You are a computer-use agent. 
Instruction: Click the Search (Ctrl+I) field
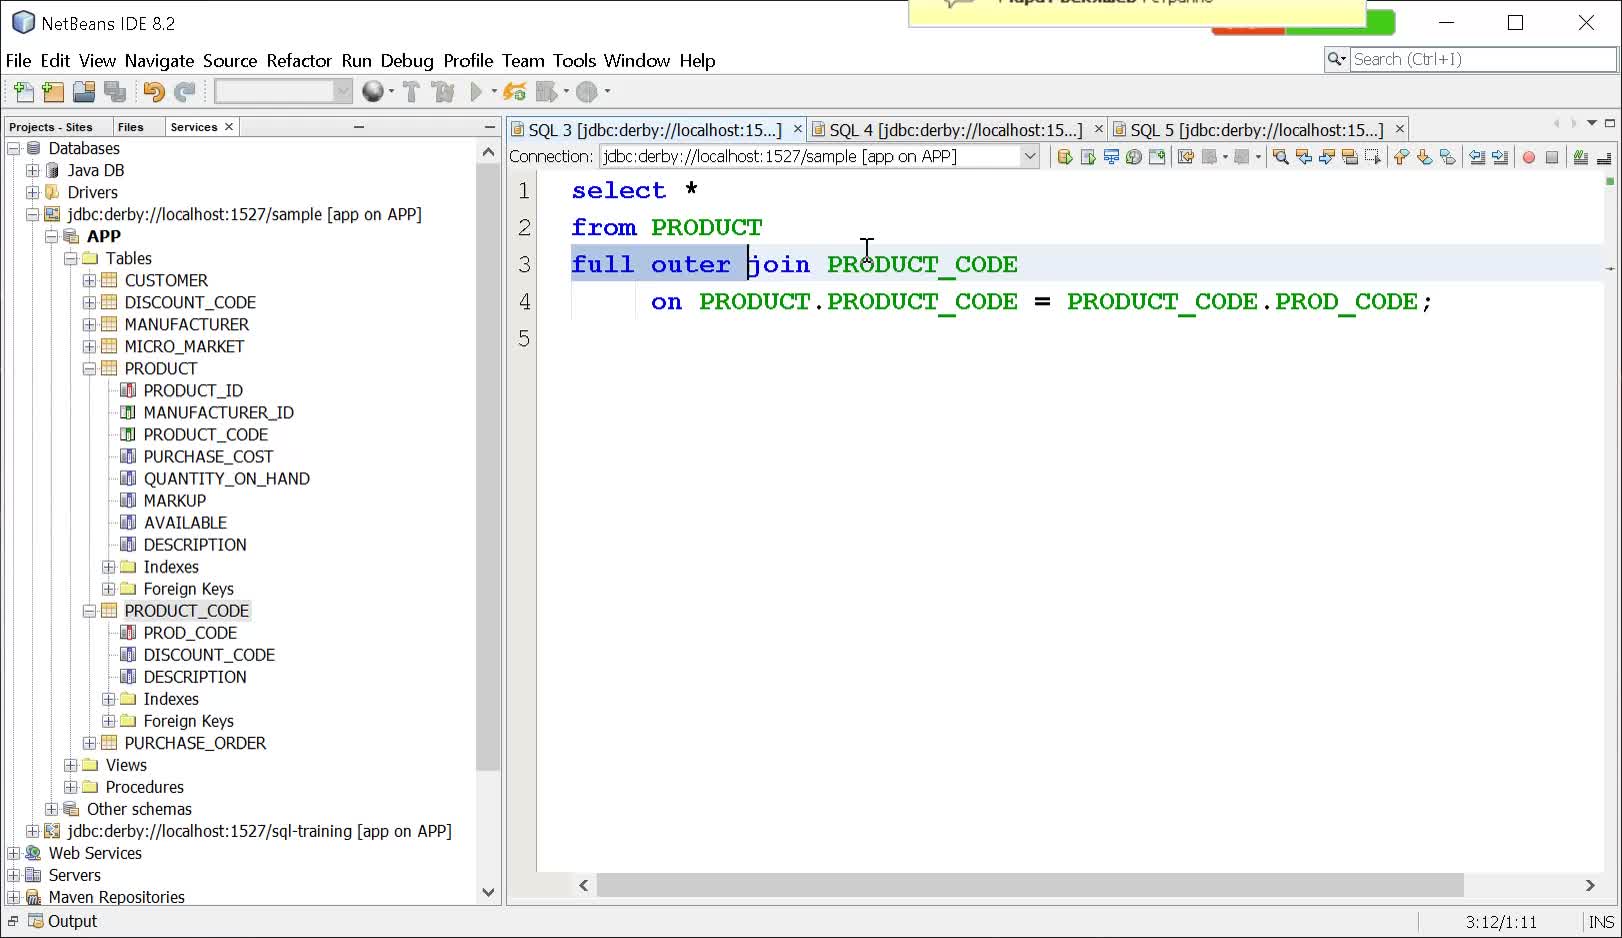click(x=1482, y=60)
